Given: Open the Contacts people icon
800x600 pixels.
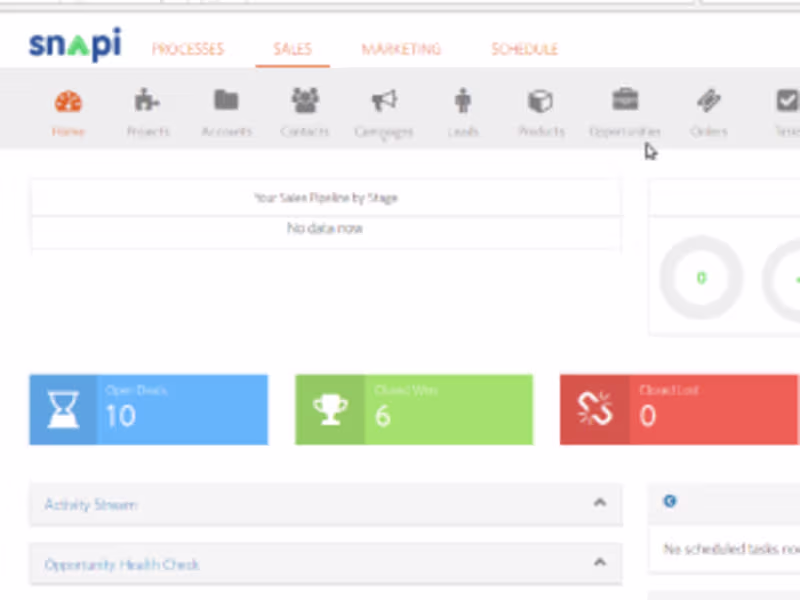Looking at the screenshot, I should (305, 100).
